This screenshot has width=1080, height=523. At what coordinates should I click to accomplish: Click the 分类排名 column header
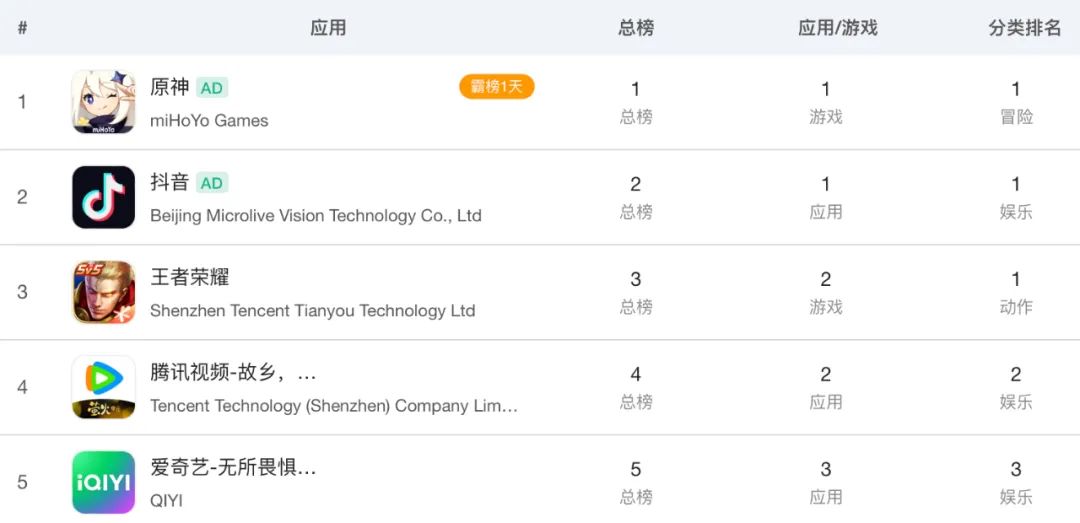click(1025, 28)
